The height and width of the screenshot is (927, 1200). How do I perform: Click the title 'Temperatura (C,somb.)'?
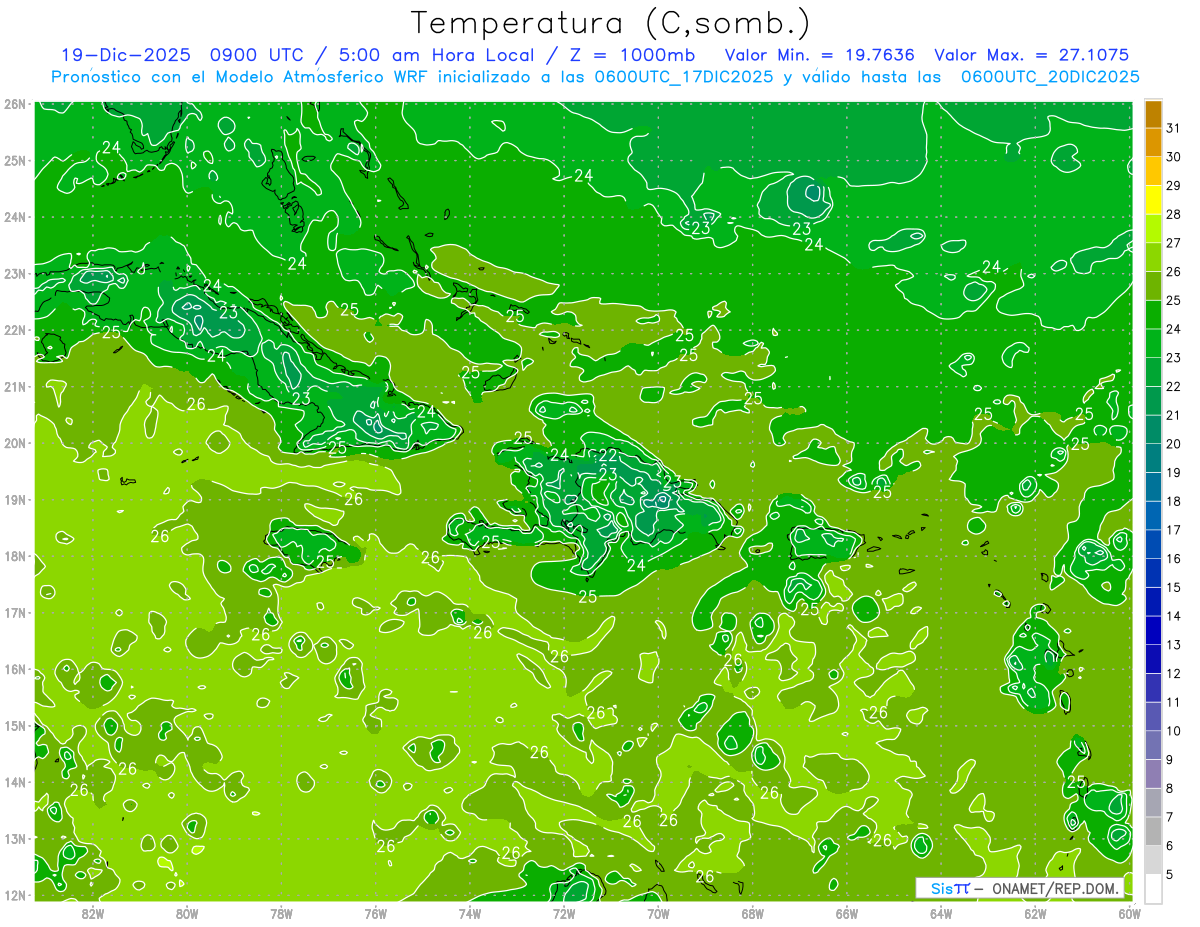coord(611,23)
